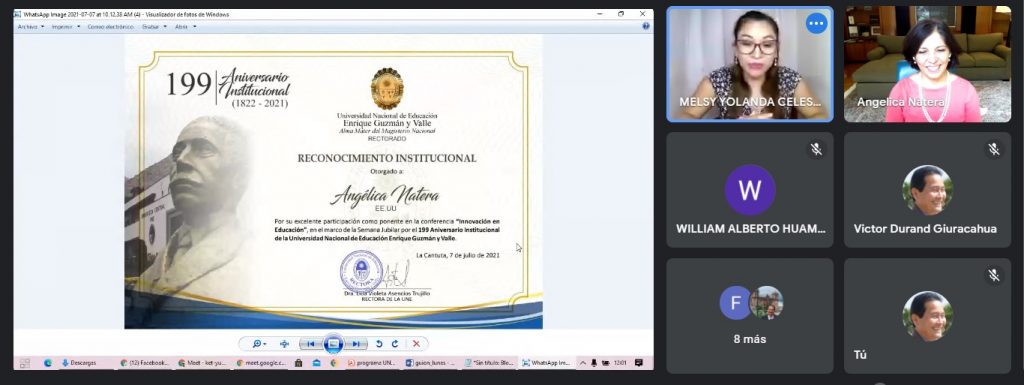
Task: Open the Archivo menu in photo viewer
Action: coord(31,27)
